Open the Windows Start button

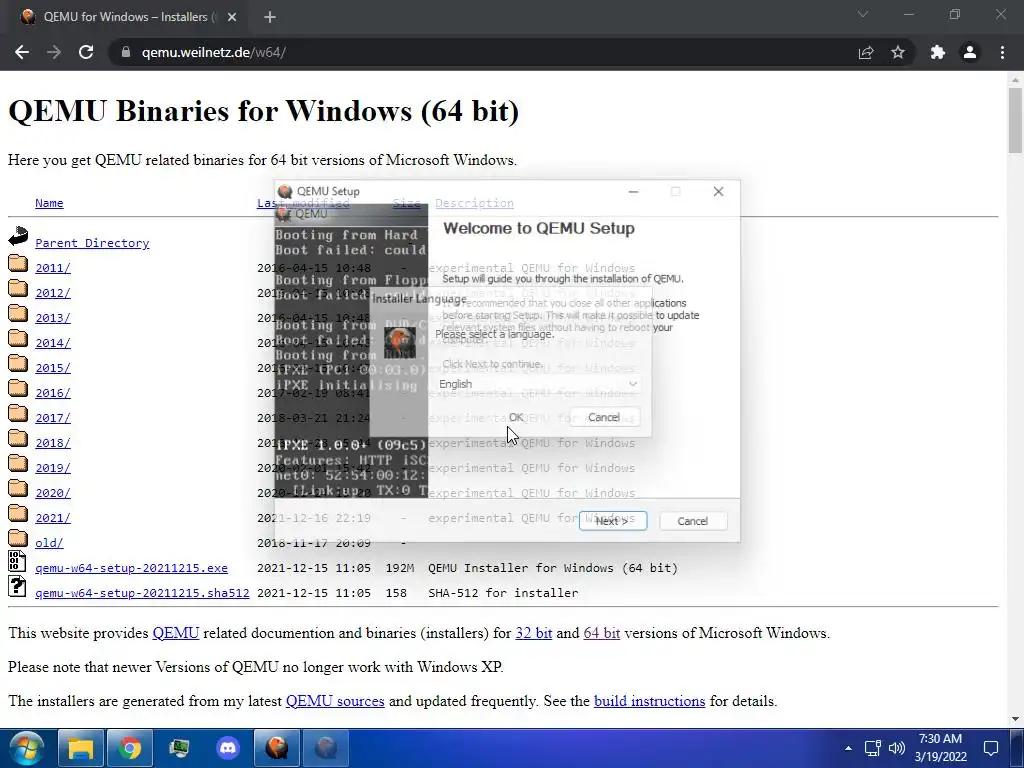click(x=26, y=748)
